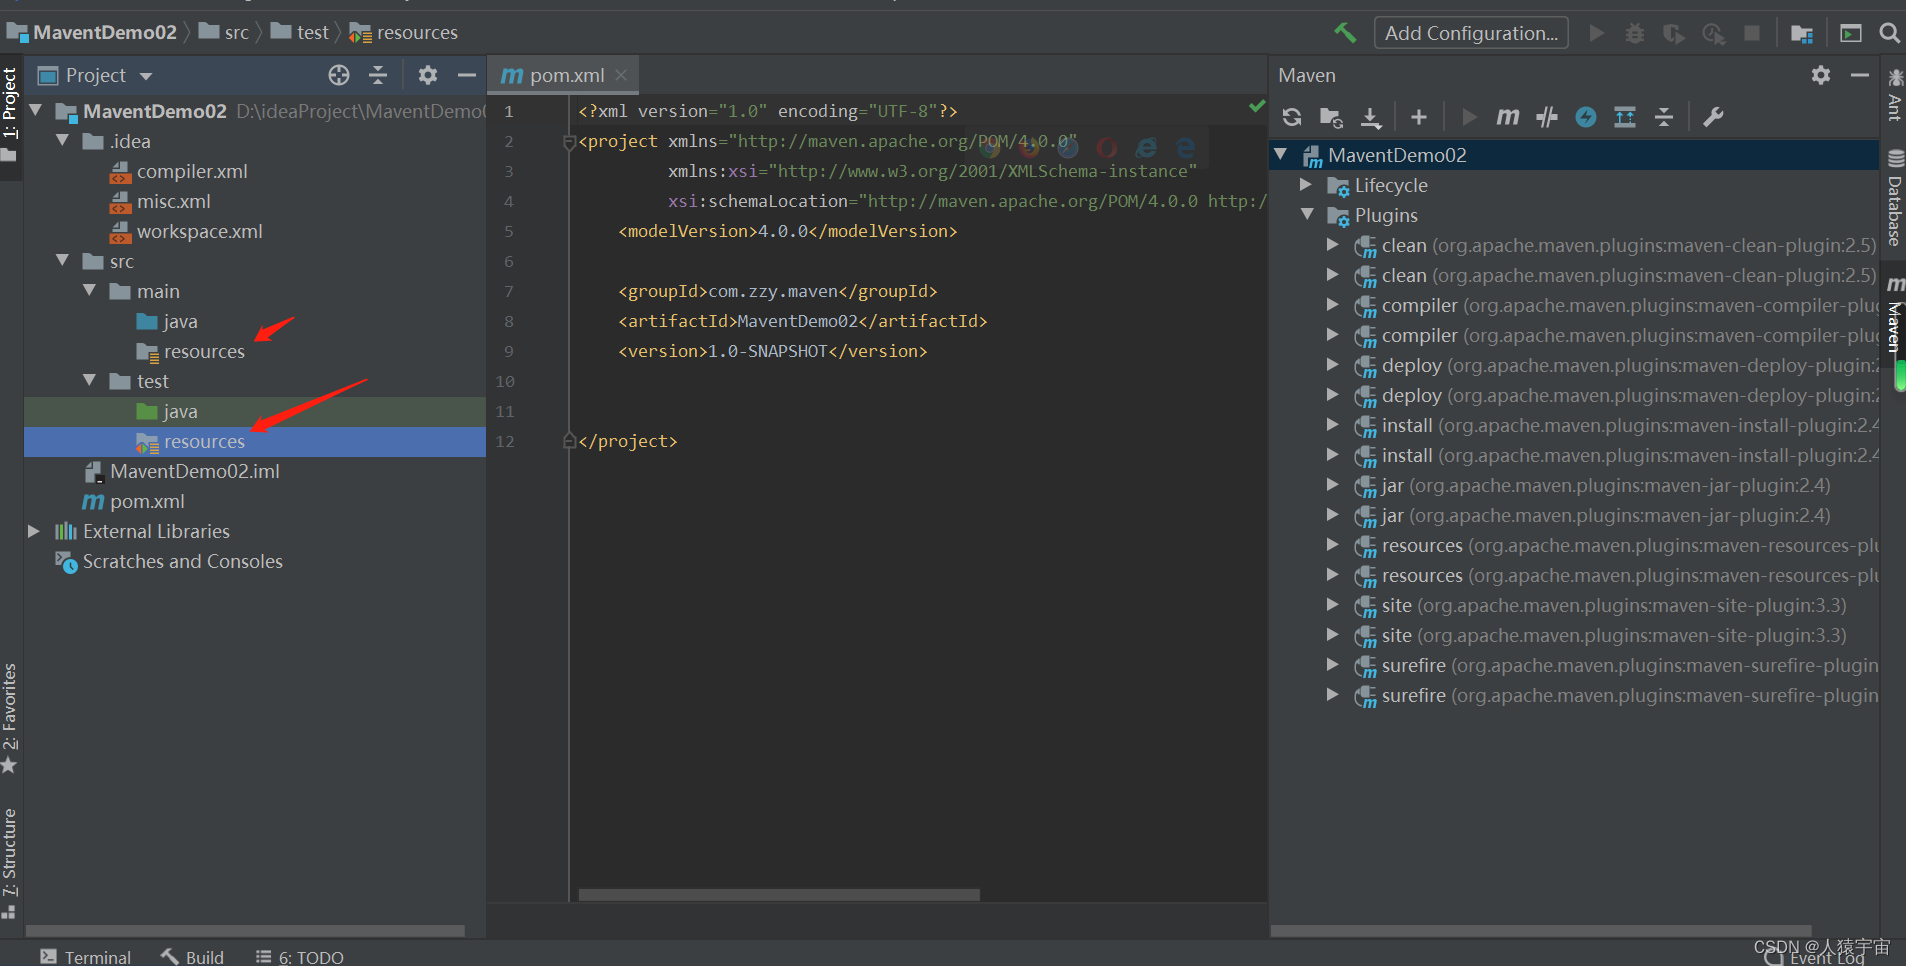
Task: Close the pom.xml editor tab
Action: tap(621, 75)
